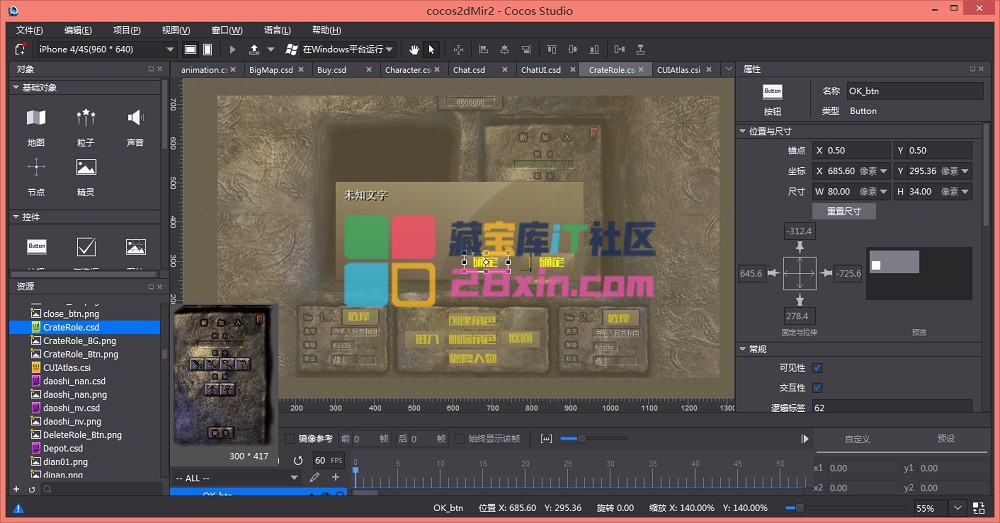Screen dimensions: 1000x523
Task: Collapse the 控件 section
Action: [x=16, y=217]
